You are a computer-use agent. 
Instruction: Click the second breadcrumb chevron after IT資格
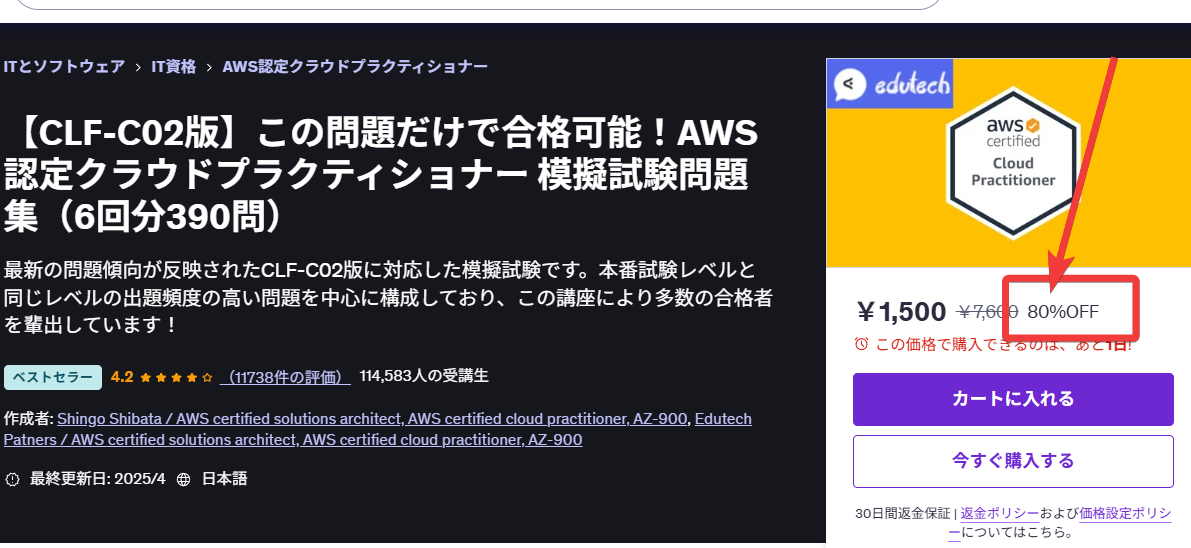[209, 67]
